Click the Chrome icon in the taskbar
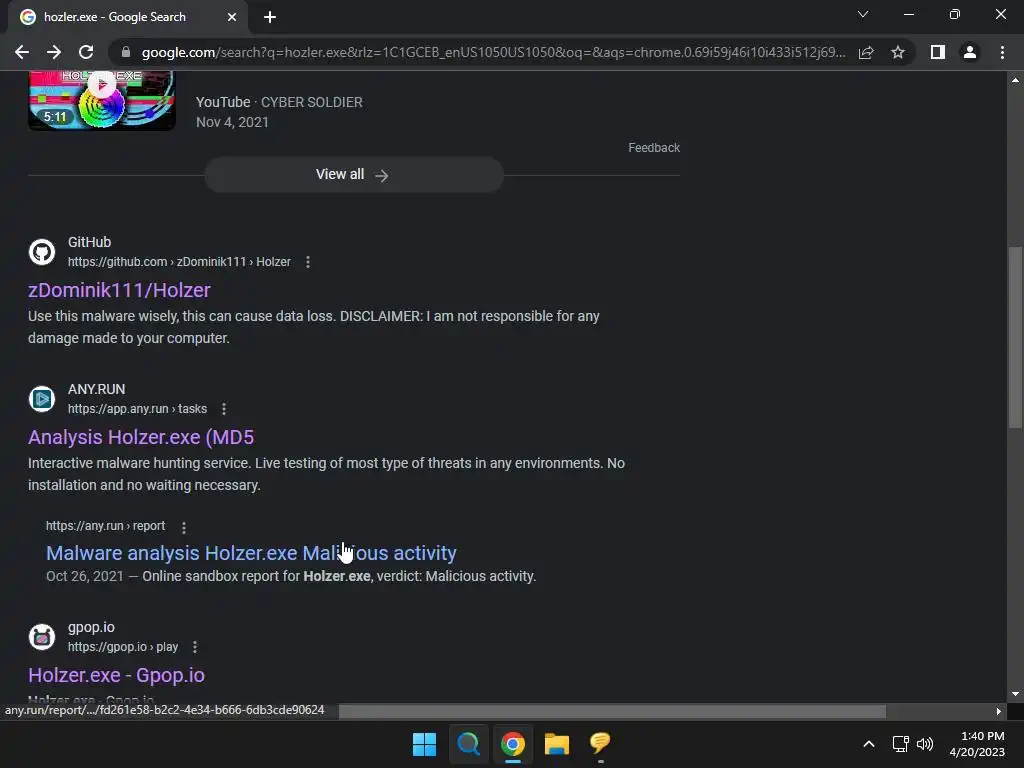 click(x=513, y=744)
